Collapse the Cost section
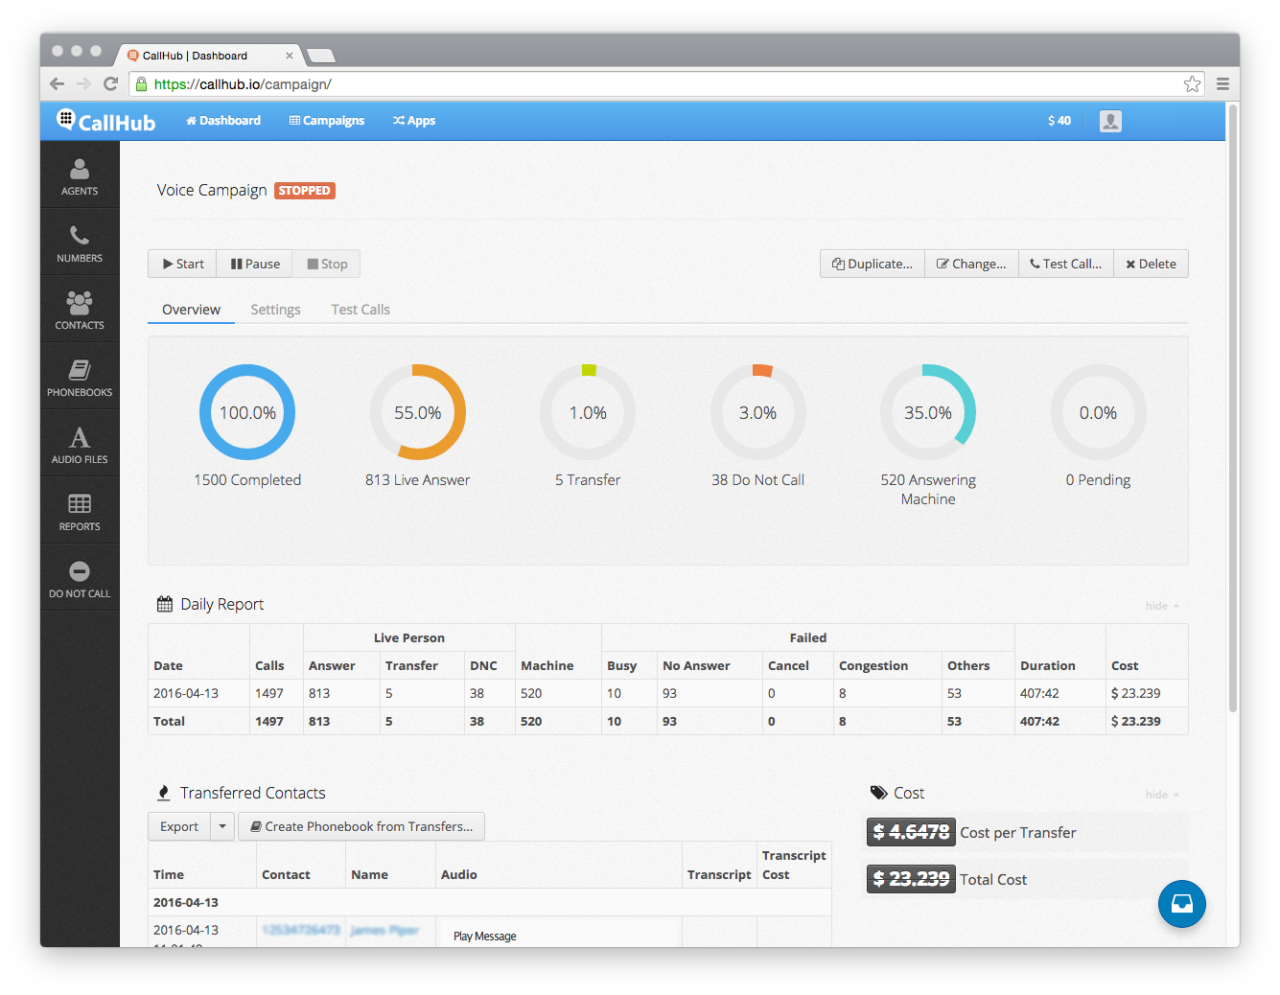 point(1160,794)
